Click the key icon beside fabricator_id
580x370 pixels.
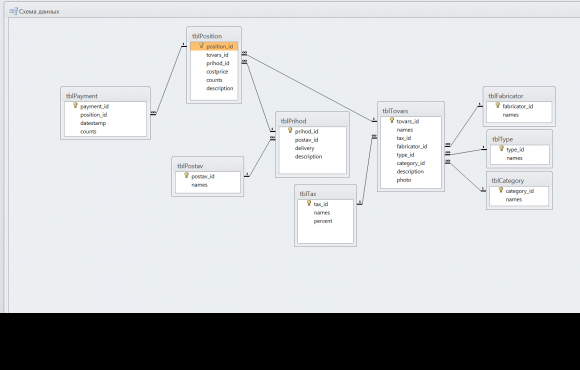coord(498,105)
